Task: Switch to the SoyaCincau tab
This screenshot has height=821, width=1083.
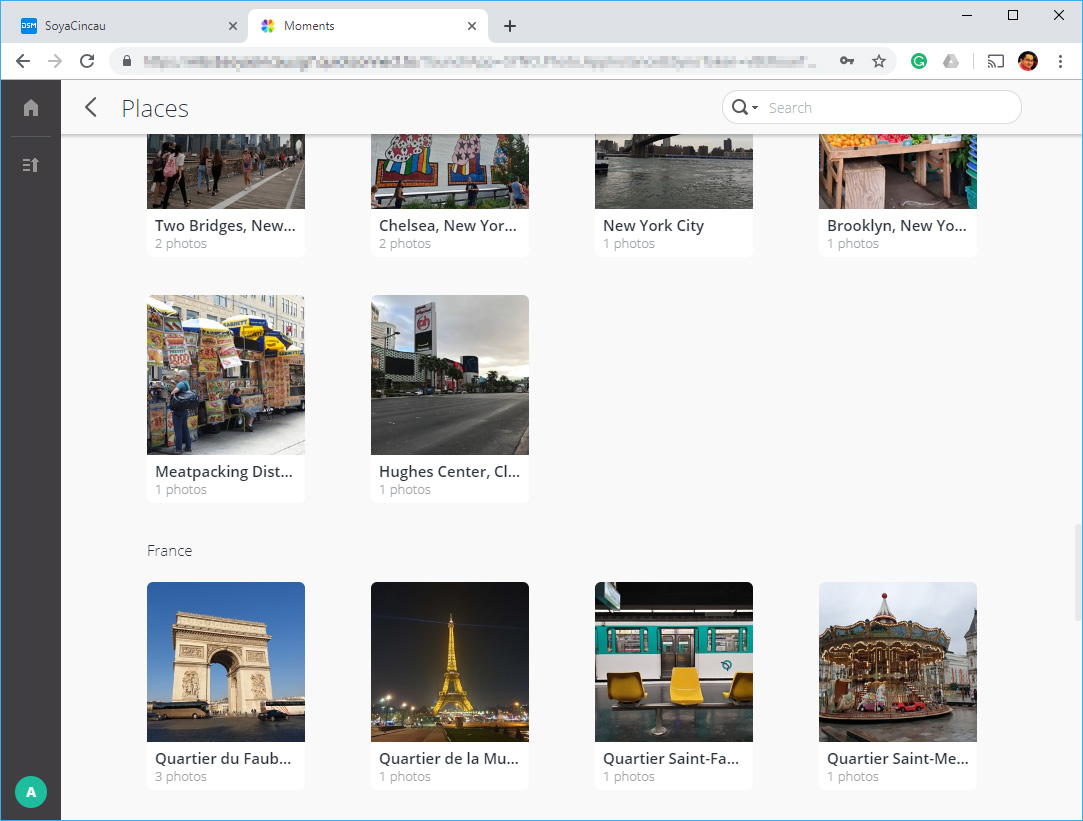Action: click(120, 26)
